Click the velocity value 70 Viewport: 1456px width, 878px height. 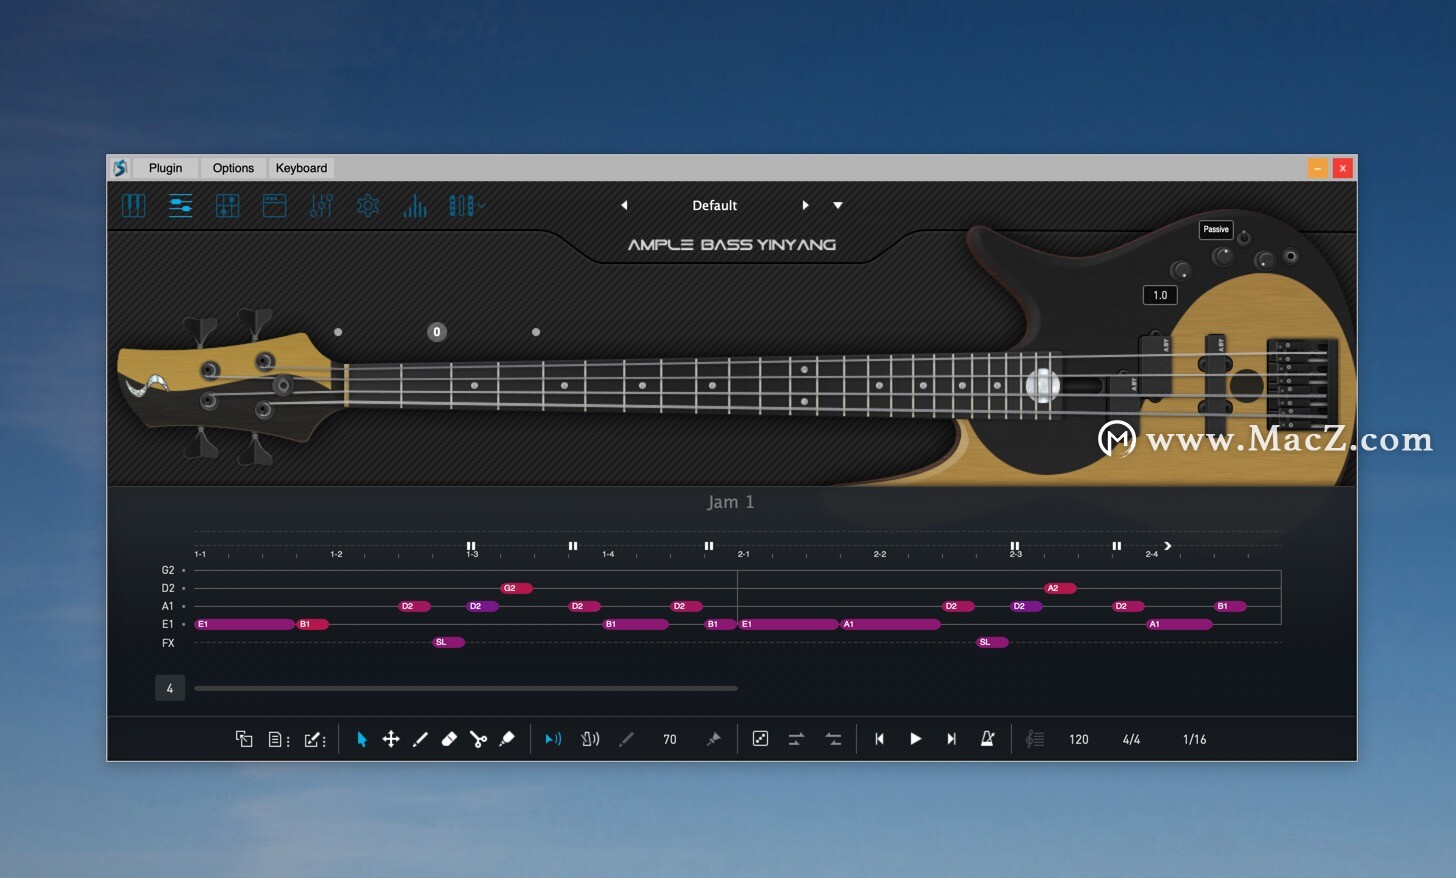pyautogui.click(x=670, y=739)
